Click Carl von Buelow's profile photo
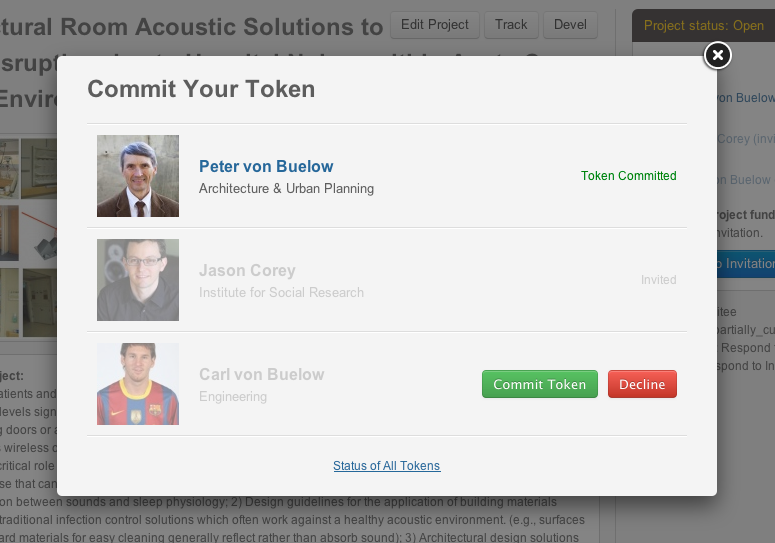The height and width of the screenshot is (543, 775). click(138, 384)
